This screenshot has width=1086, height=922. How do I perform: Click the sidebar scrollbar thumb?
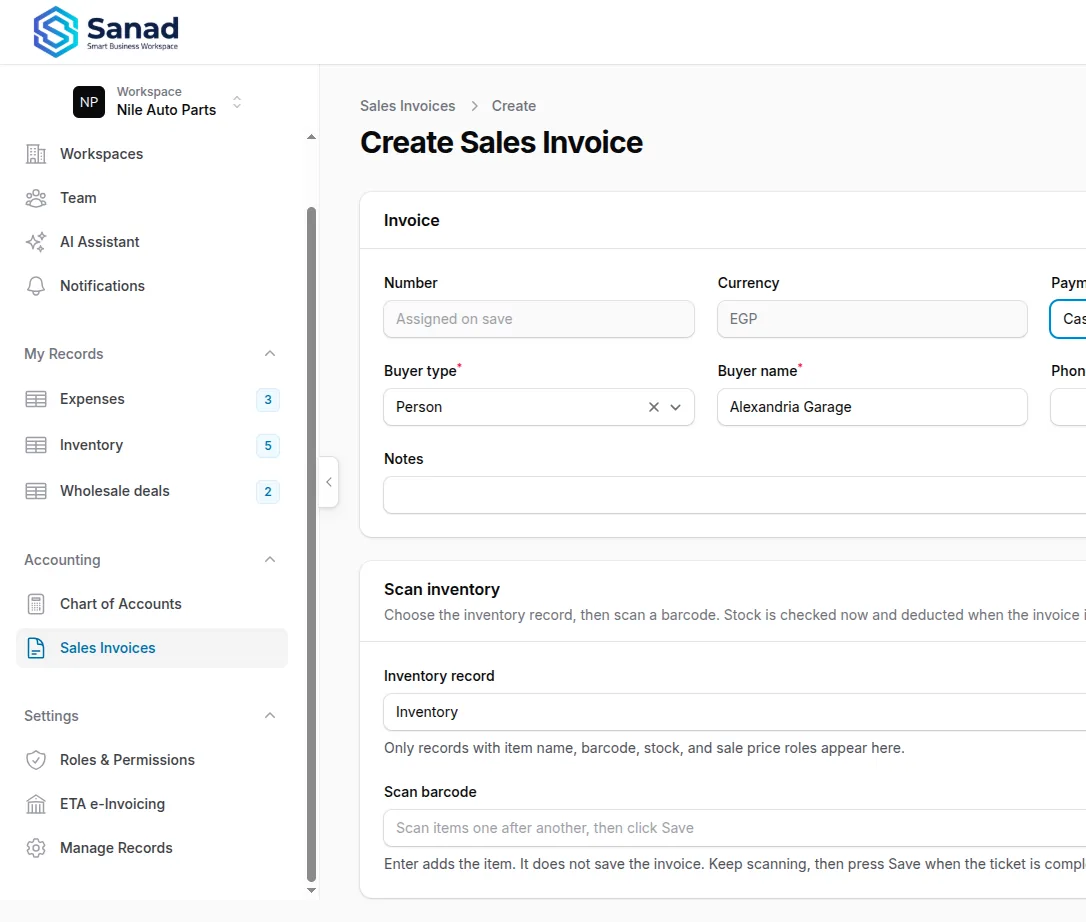[312, 544]
